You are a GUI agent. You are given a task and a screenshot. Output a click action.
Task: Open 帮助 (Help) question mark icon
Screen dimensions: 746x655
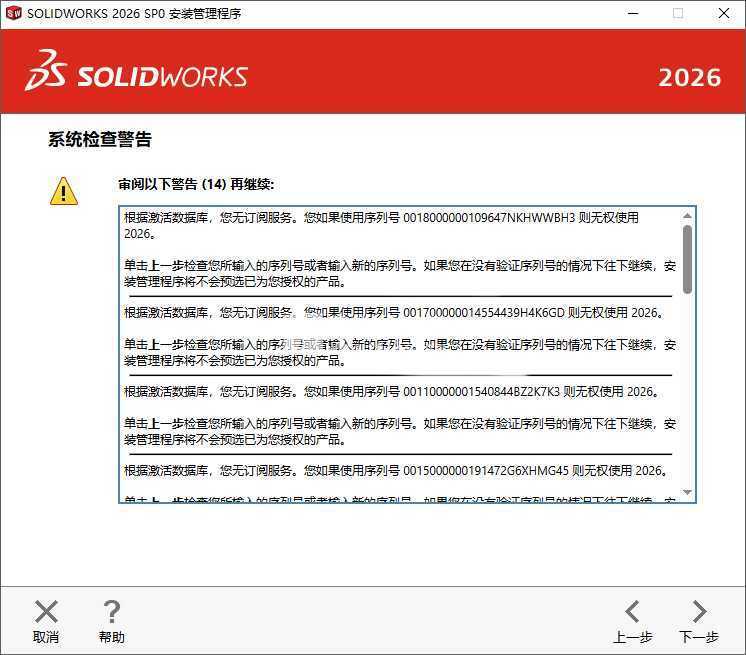112,612
